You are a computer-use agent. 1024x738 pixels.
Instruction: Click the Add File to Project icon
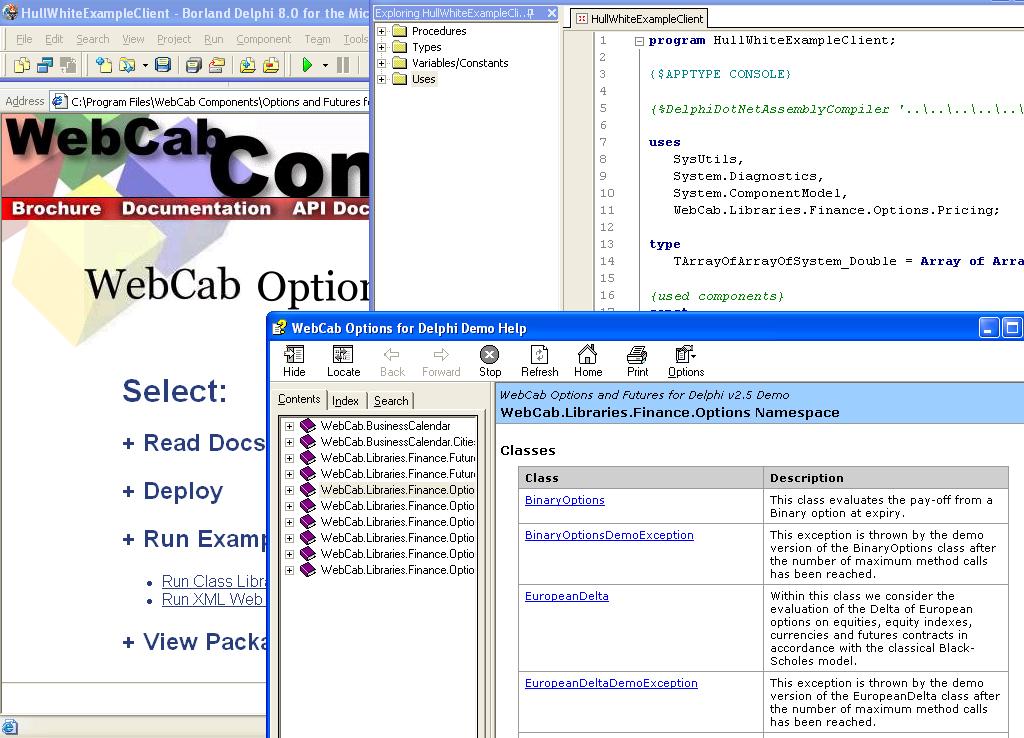(248, 65)
